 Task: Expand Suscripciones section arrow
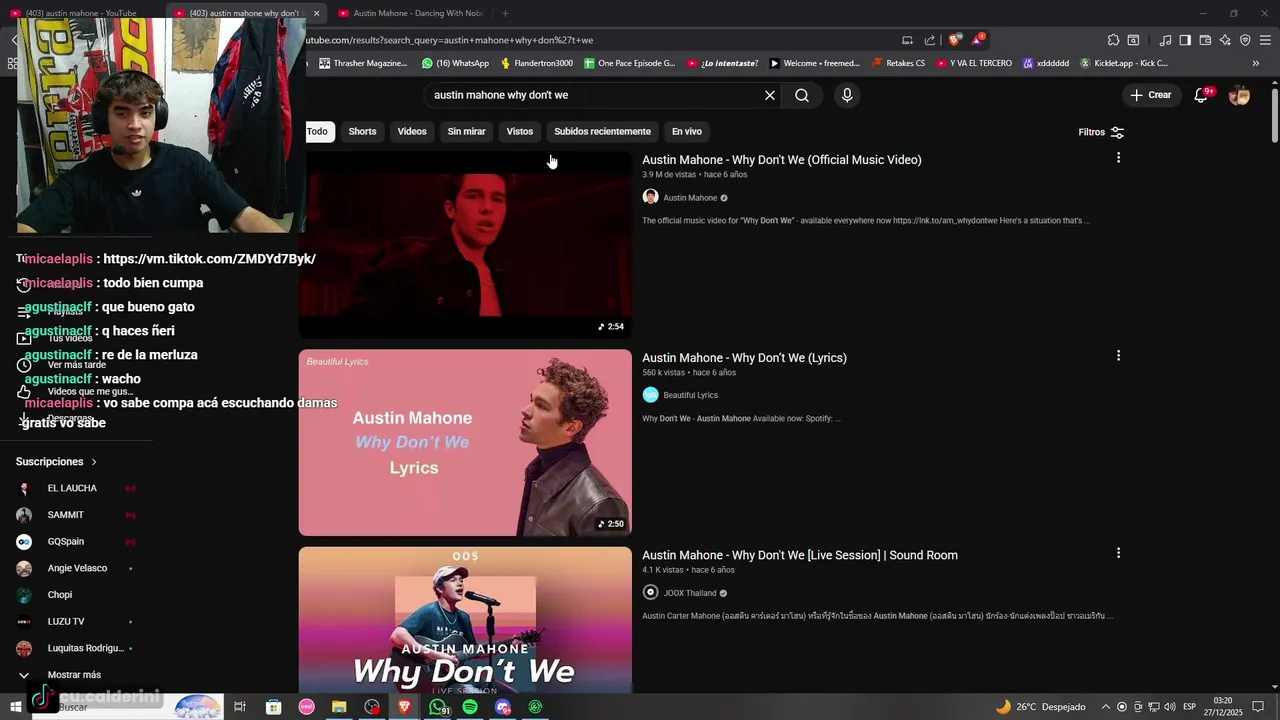click(94, 462)
